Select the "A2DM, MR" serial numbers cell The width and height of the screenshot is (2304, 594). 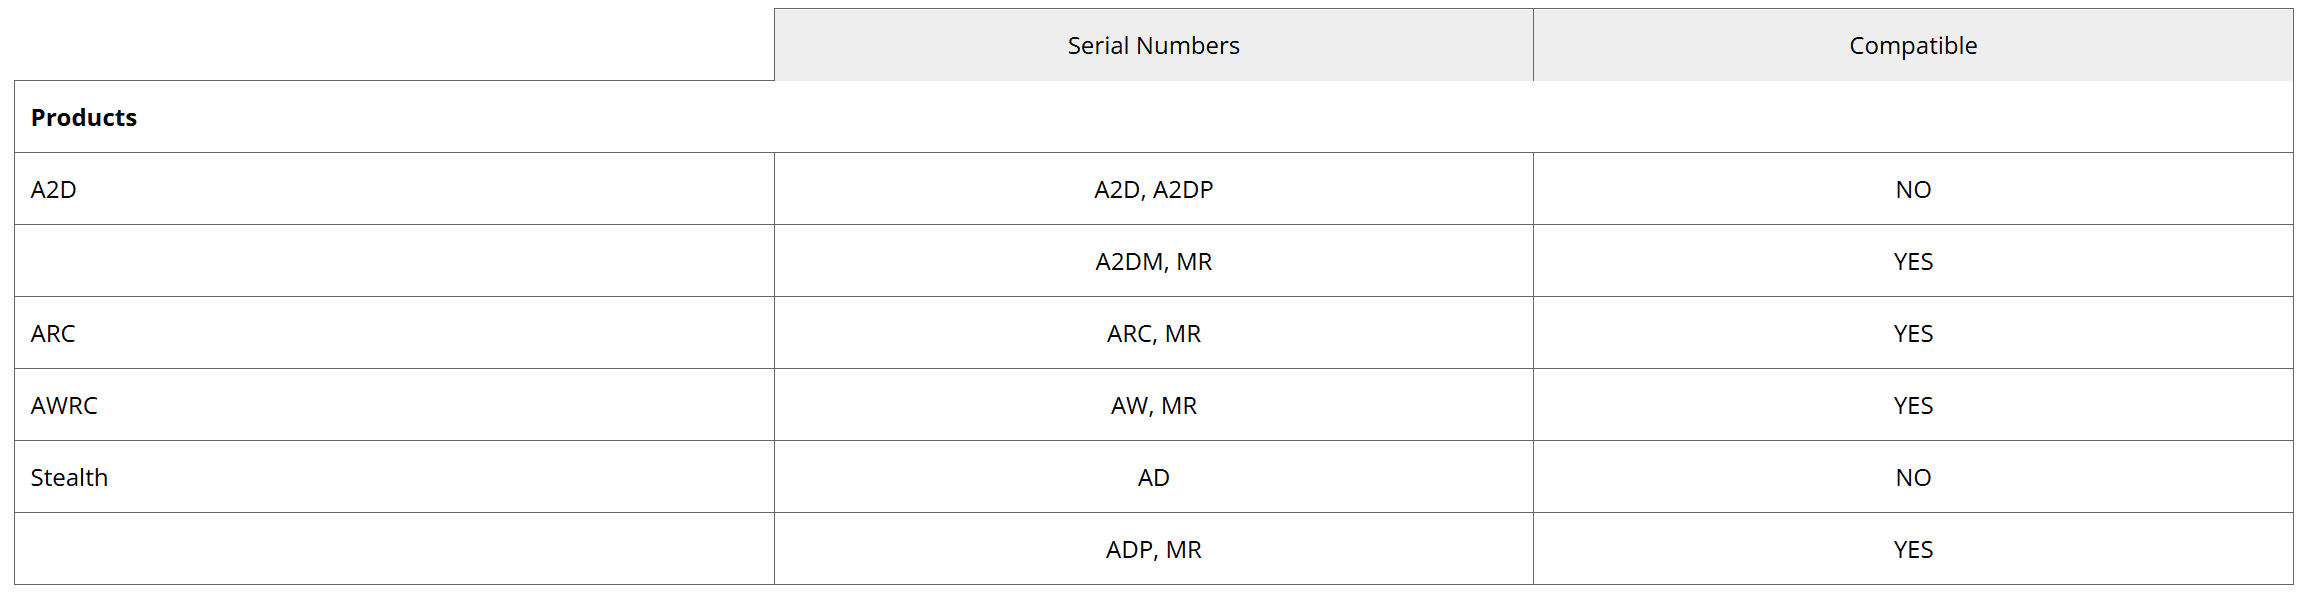click(x=1153, y=262)
